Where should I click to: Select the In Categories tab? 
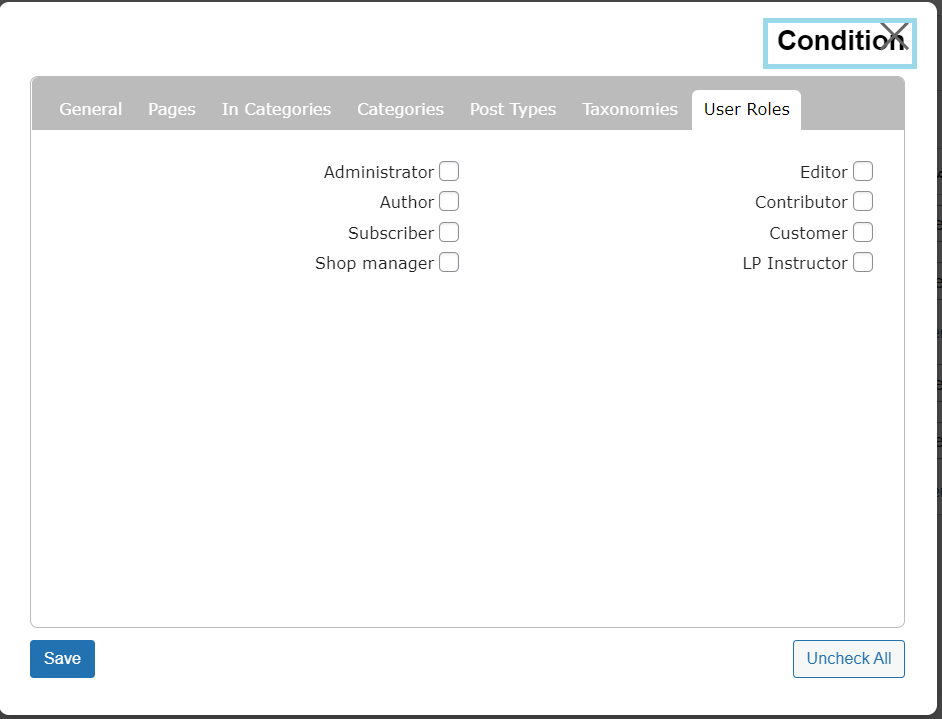[276, 110]
